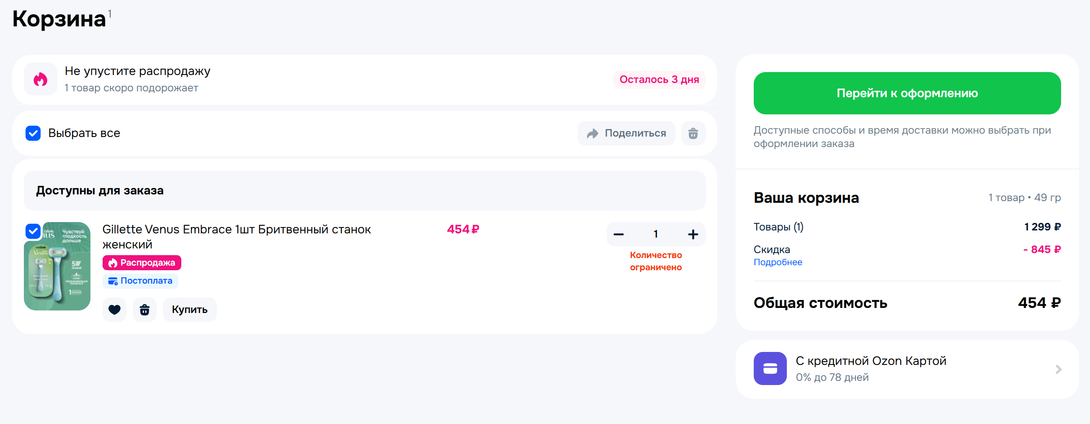The width and height of the screenshot is (1090, 424).
Task: Toggle the Выбрать все checkbox
Action: click(x=33, y=133)
